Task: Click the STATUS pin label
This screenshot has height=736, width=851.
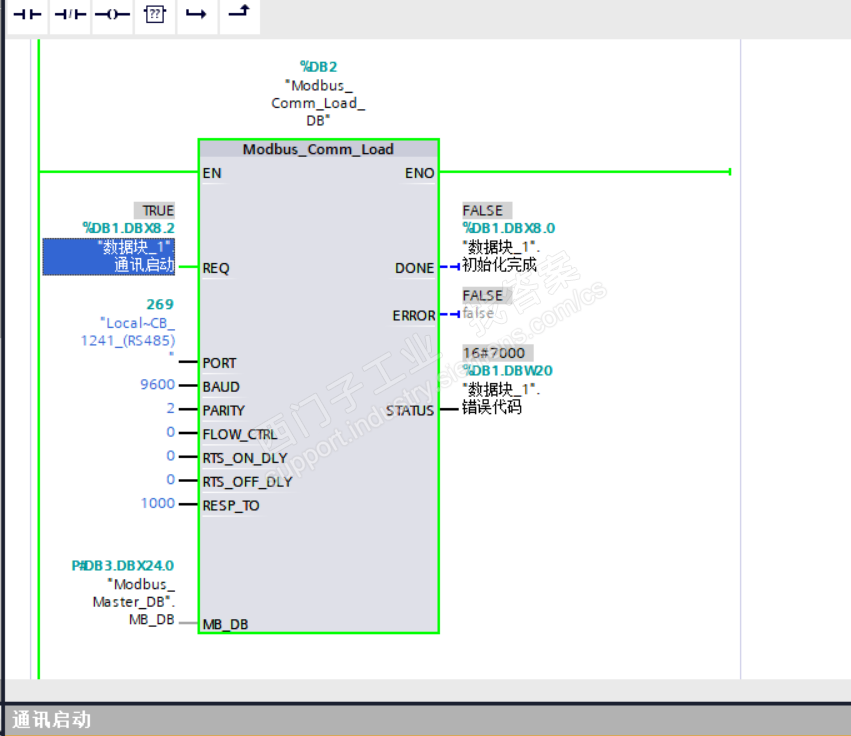Action: click(x=410, y=411)
